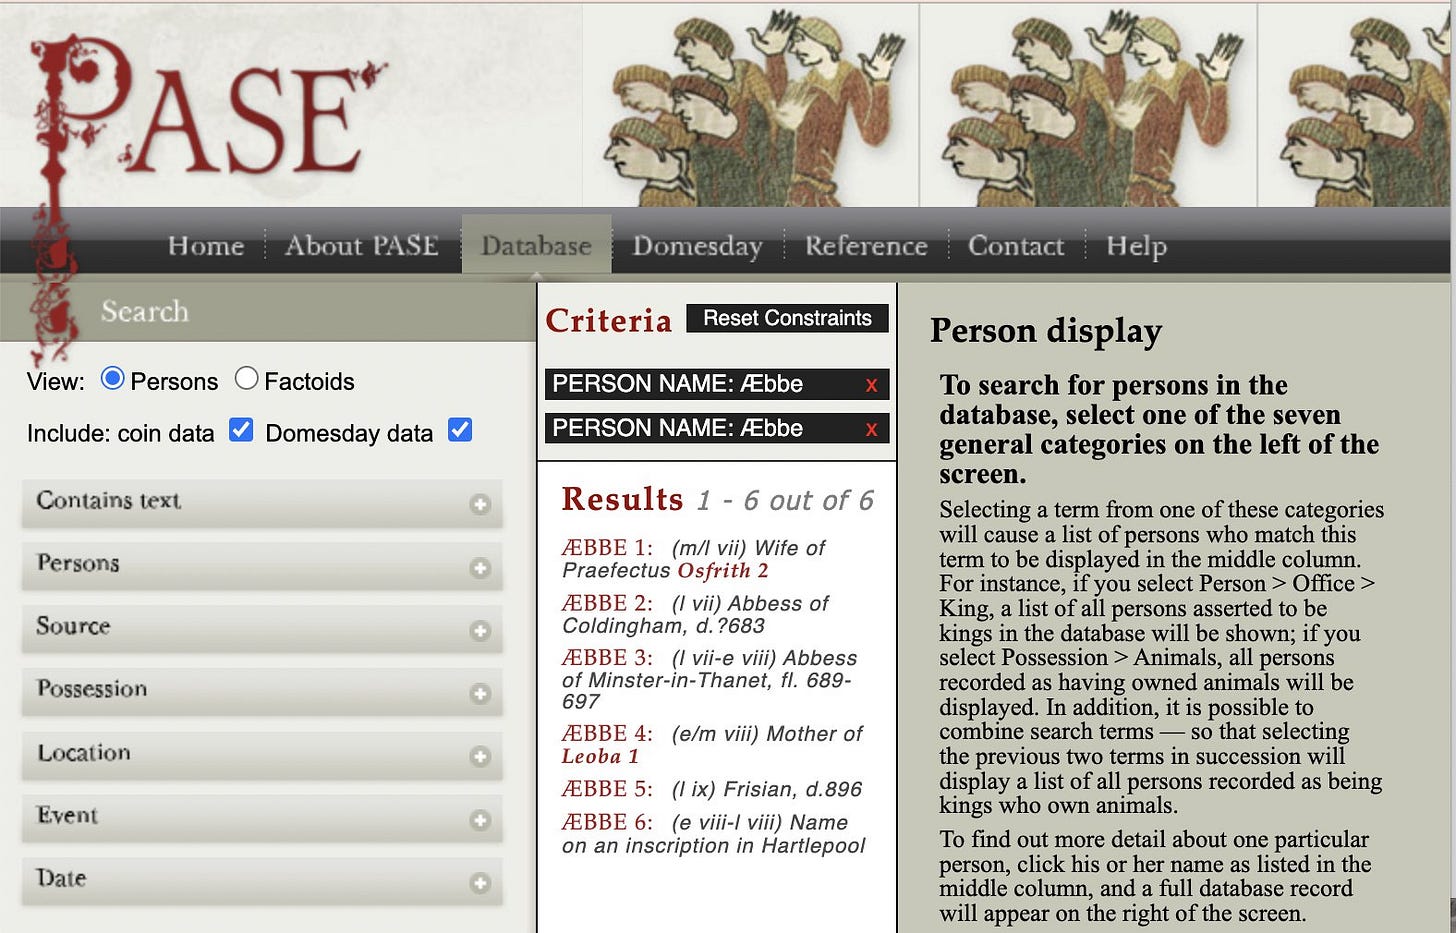Expand Persons category with plus icon
1456x933 pixels.
click(x=480, y=567)
